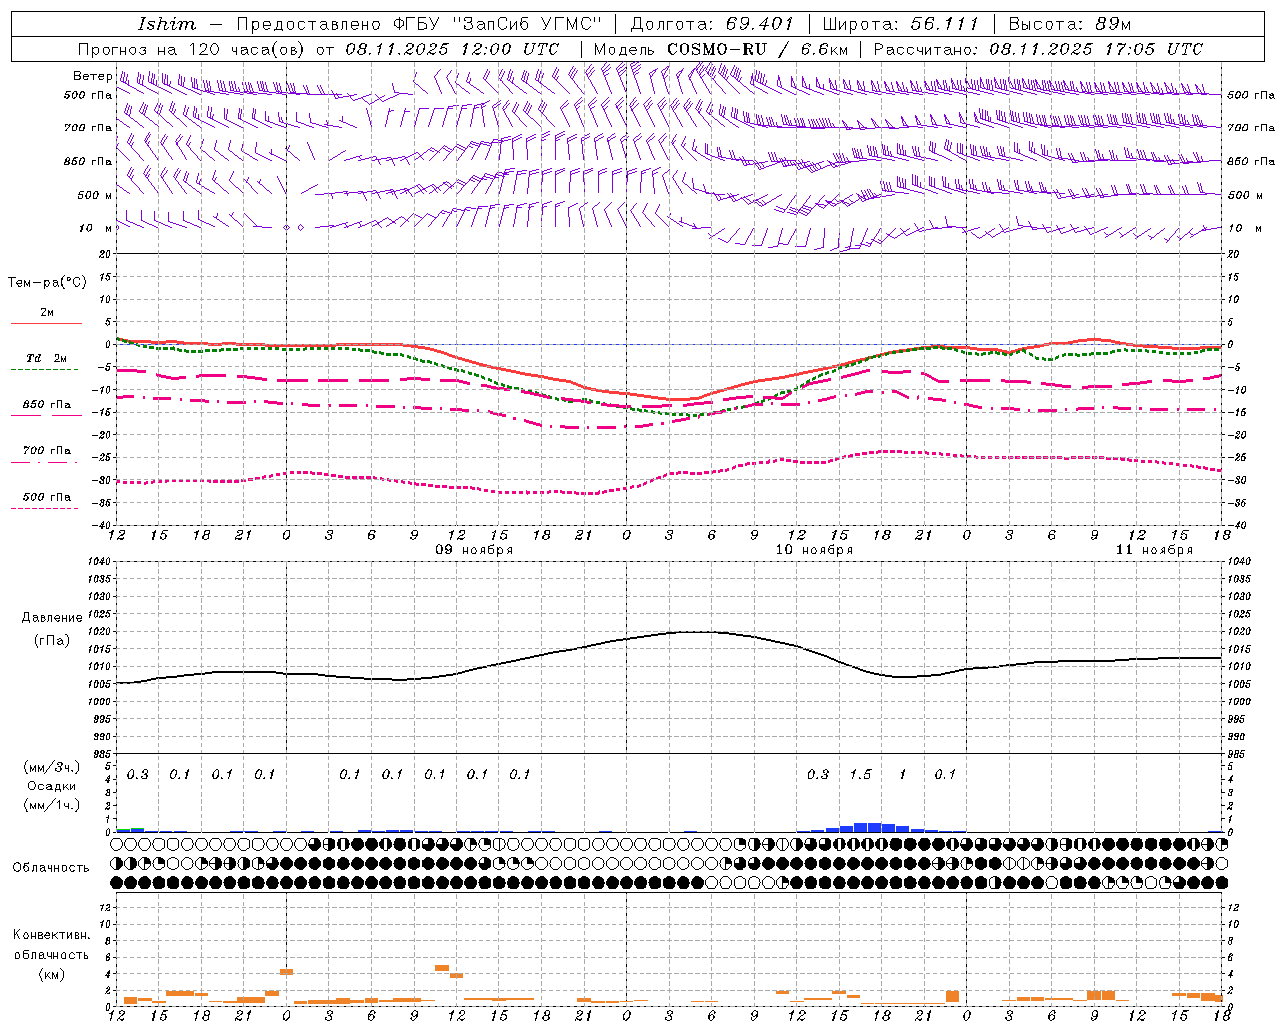The image size is (1280, 1024).
Task: Click the 'Конвективн.' convective cloud label
Action: (52, 935)
